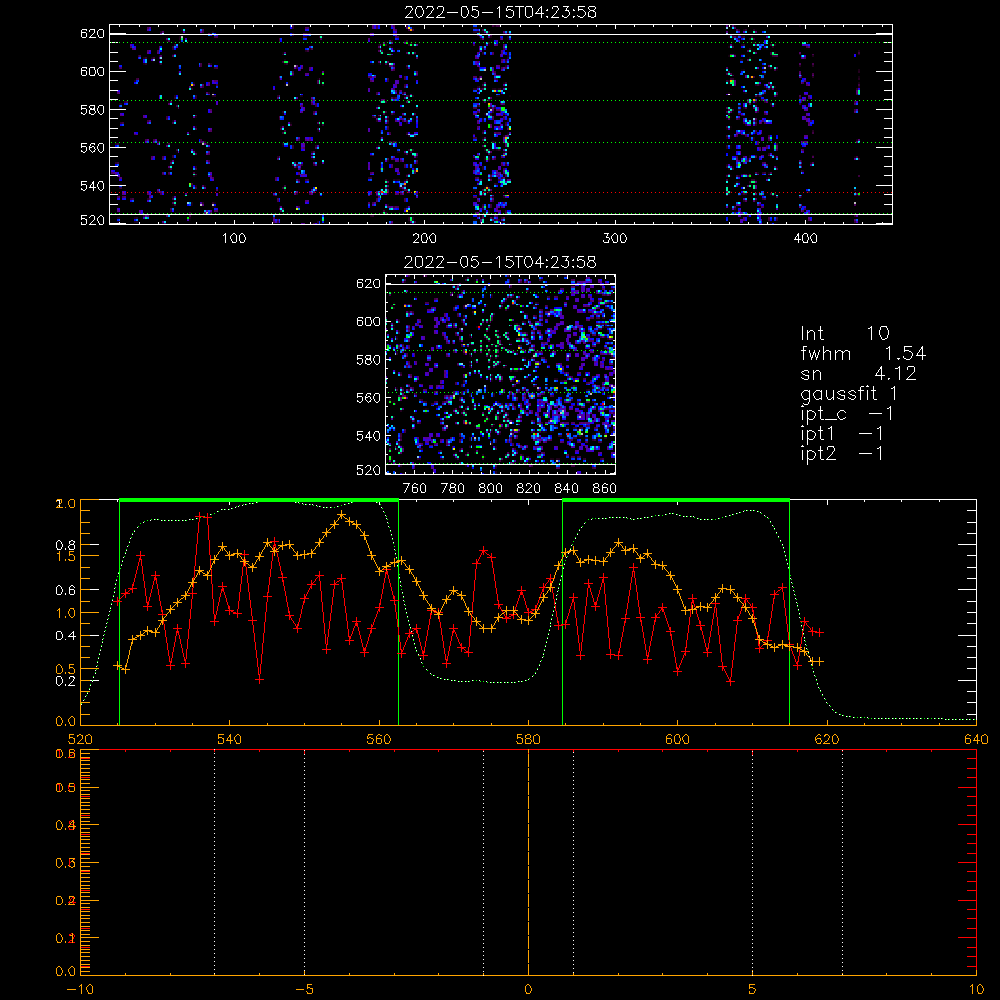This screenshot has width=1000, height=1000.
Task: Click x-axis label -5 of the bottom plot
Action: (x=305, y=990)
